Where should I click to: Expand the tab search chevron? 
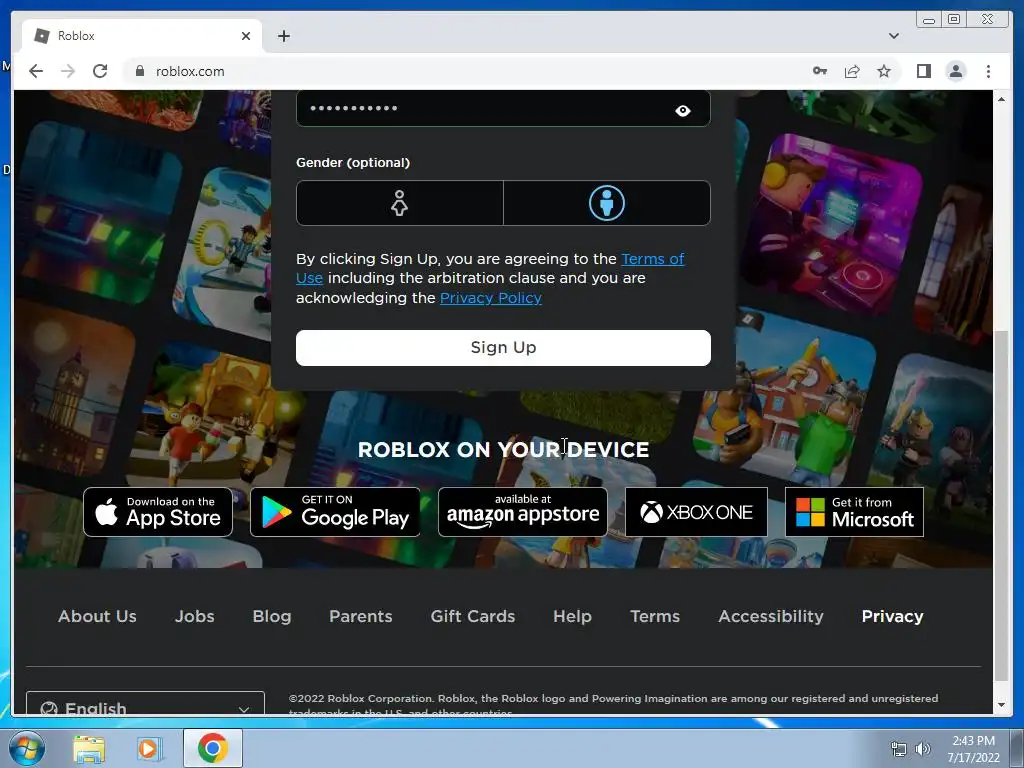click(x=893, y=36)
